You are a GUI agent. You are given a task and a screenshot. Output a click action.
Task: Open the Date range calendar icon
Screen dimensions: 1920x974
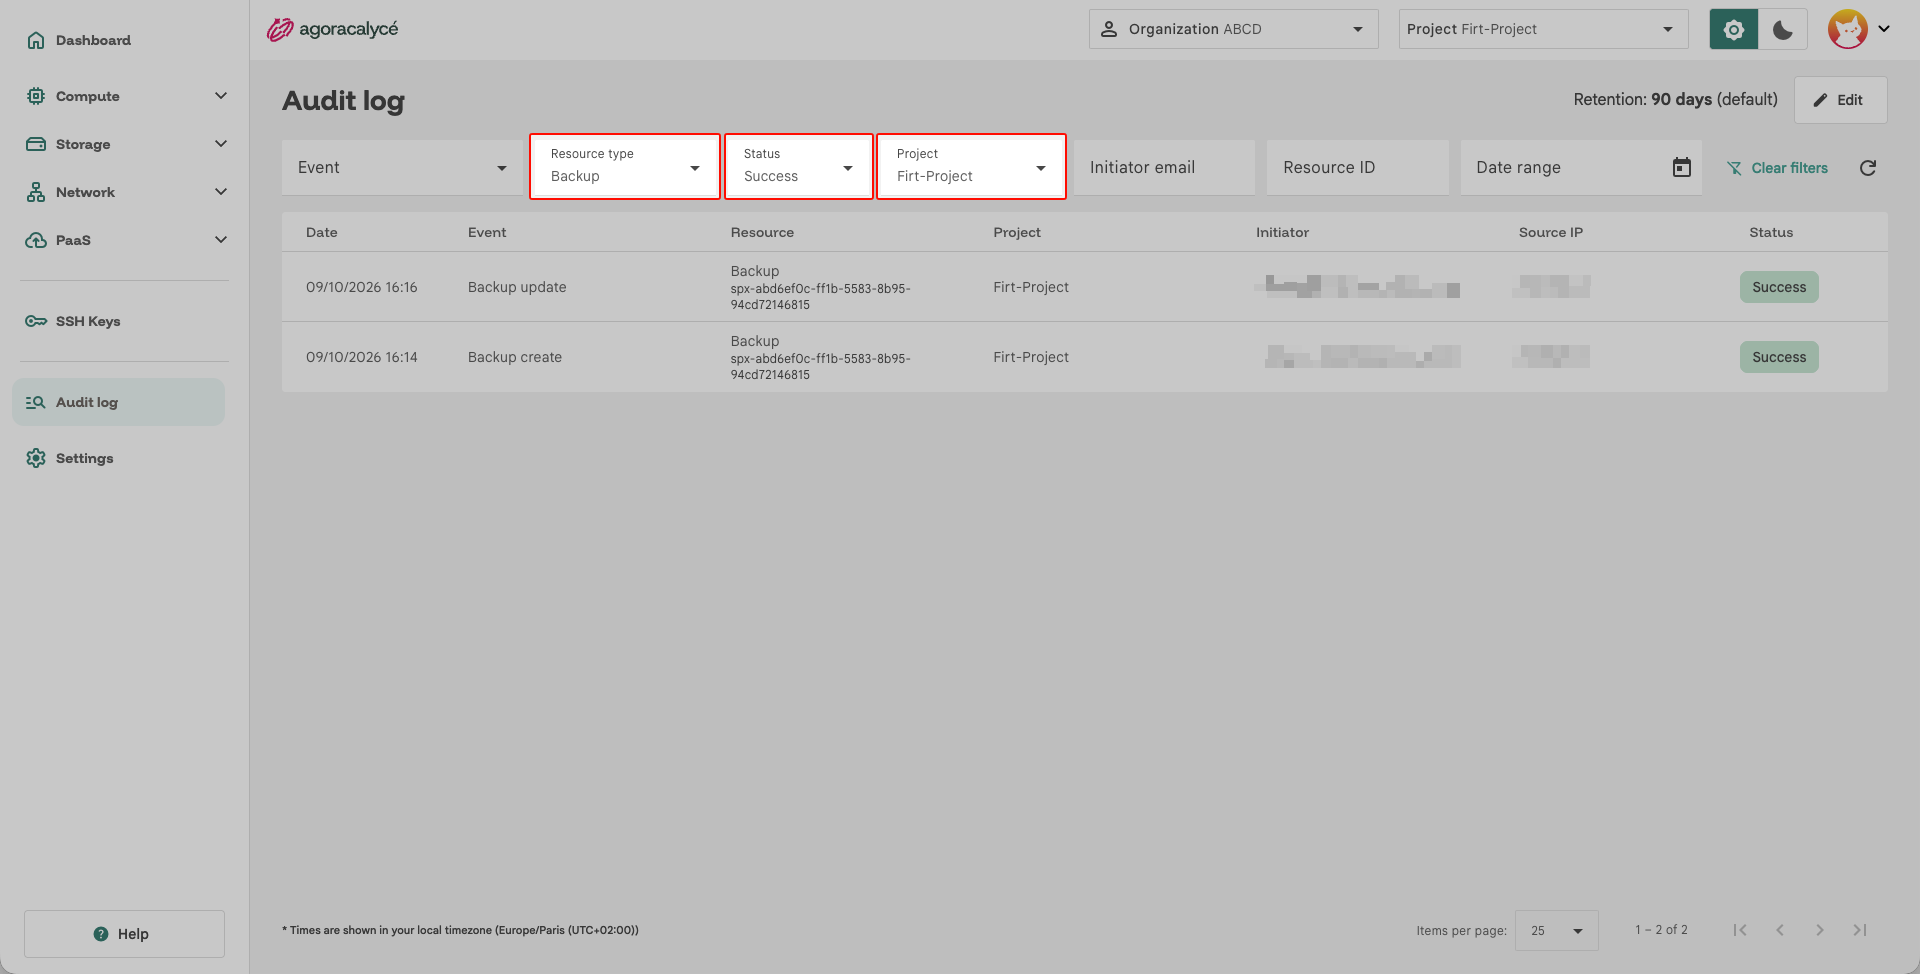point(1682,167)
